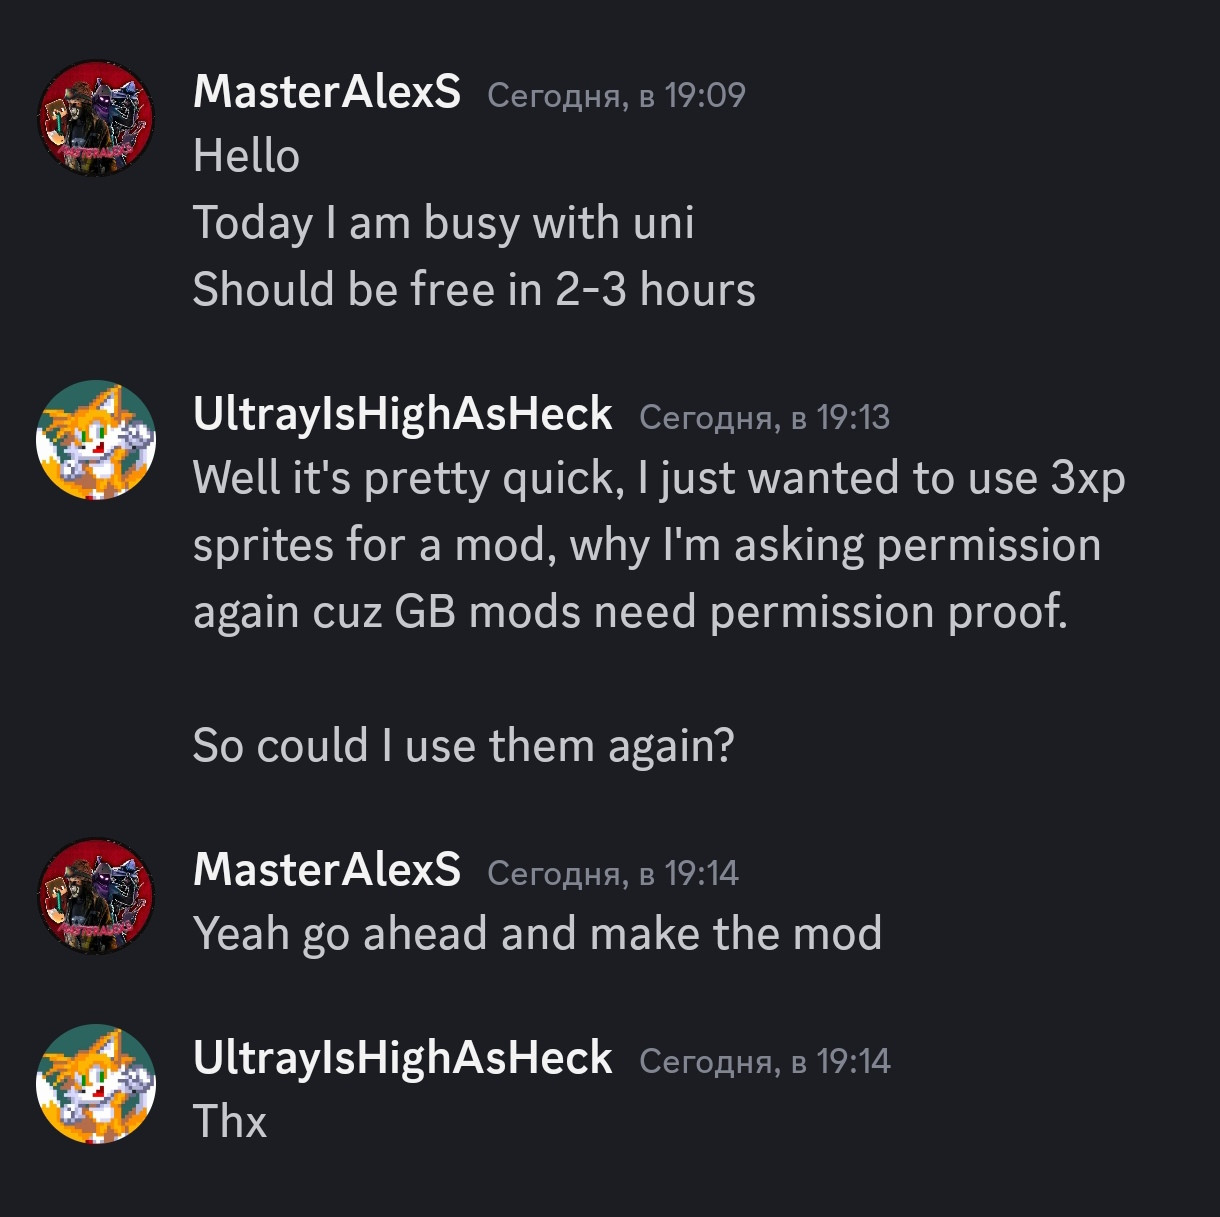Click MasterAlexS username above 'Yeah go ahead'
The height and width of the screenshot is (1217, 1220).
327,870
